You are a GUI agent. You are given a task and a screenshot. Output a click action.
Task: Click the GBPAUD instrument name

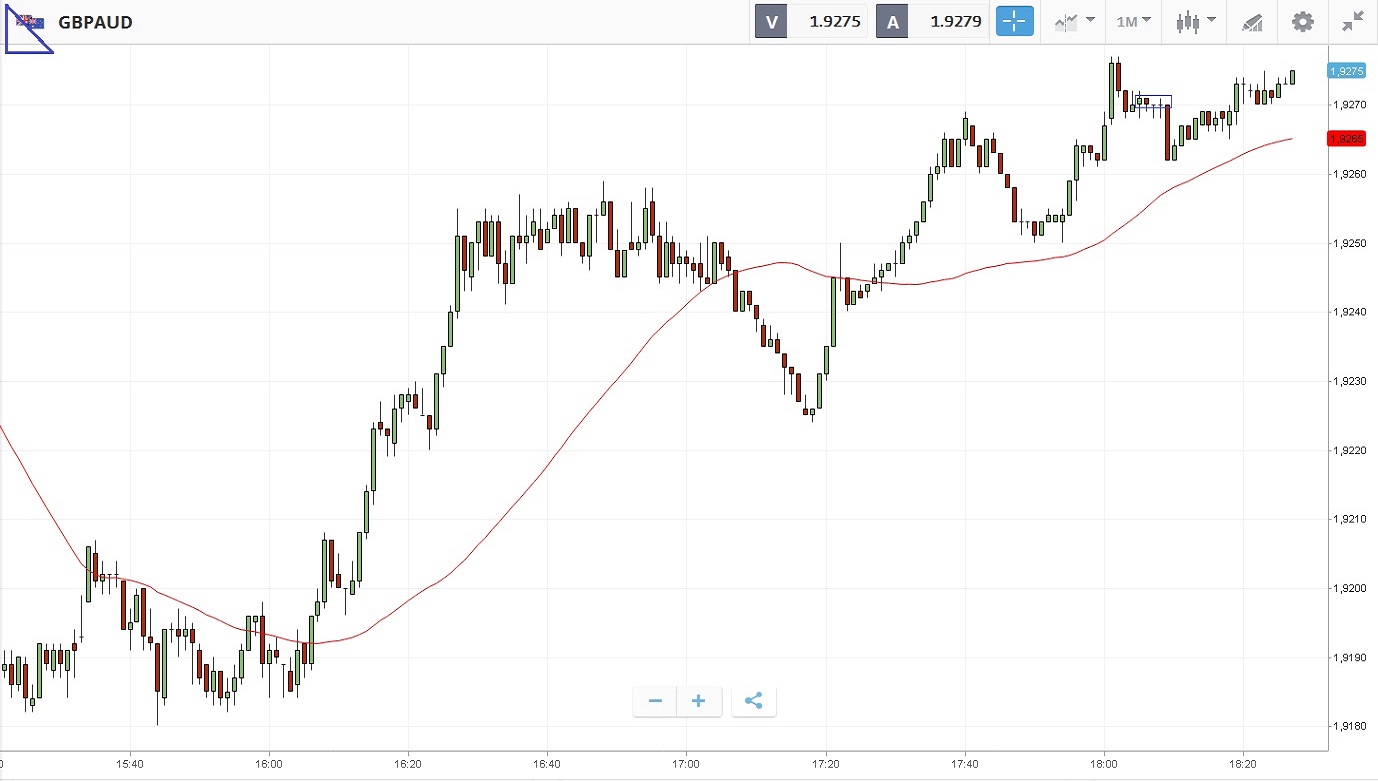coord(95,22)
